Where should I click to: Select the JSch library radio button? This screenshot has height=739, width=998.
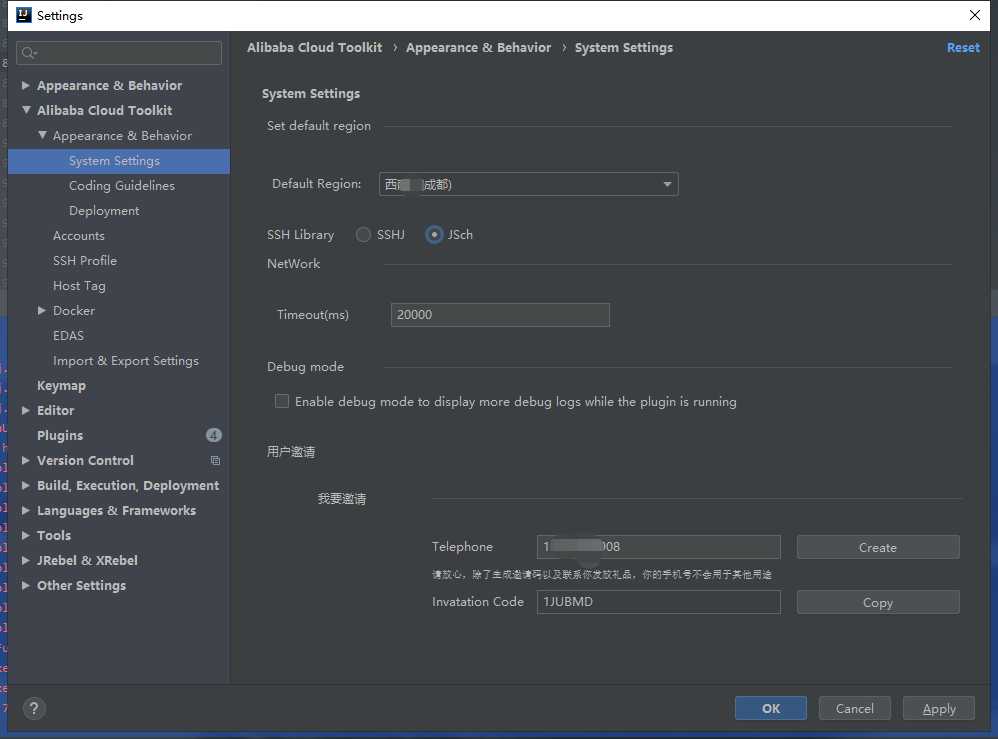[x=434, y=235]
